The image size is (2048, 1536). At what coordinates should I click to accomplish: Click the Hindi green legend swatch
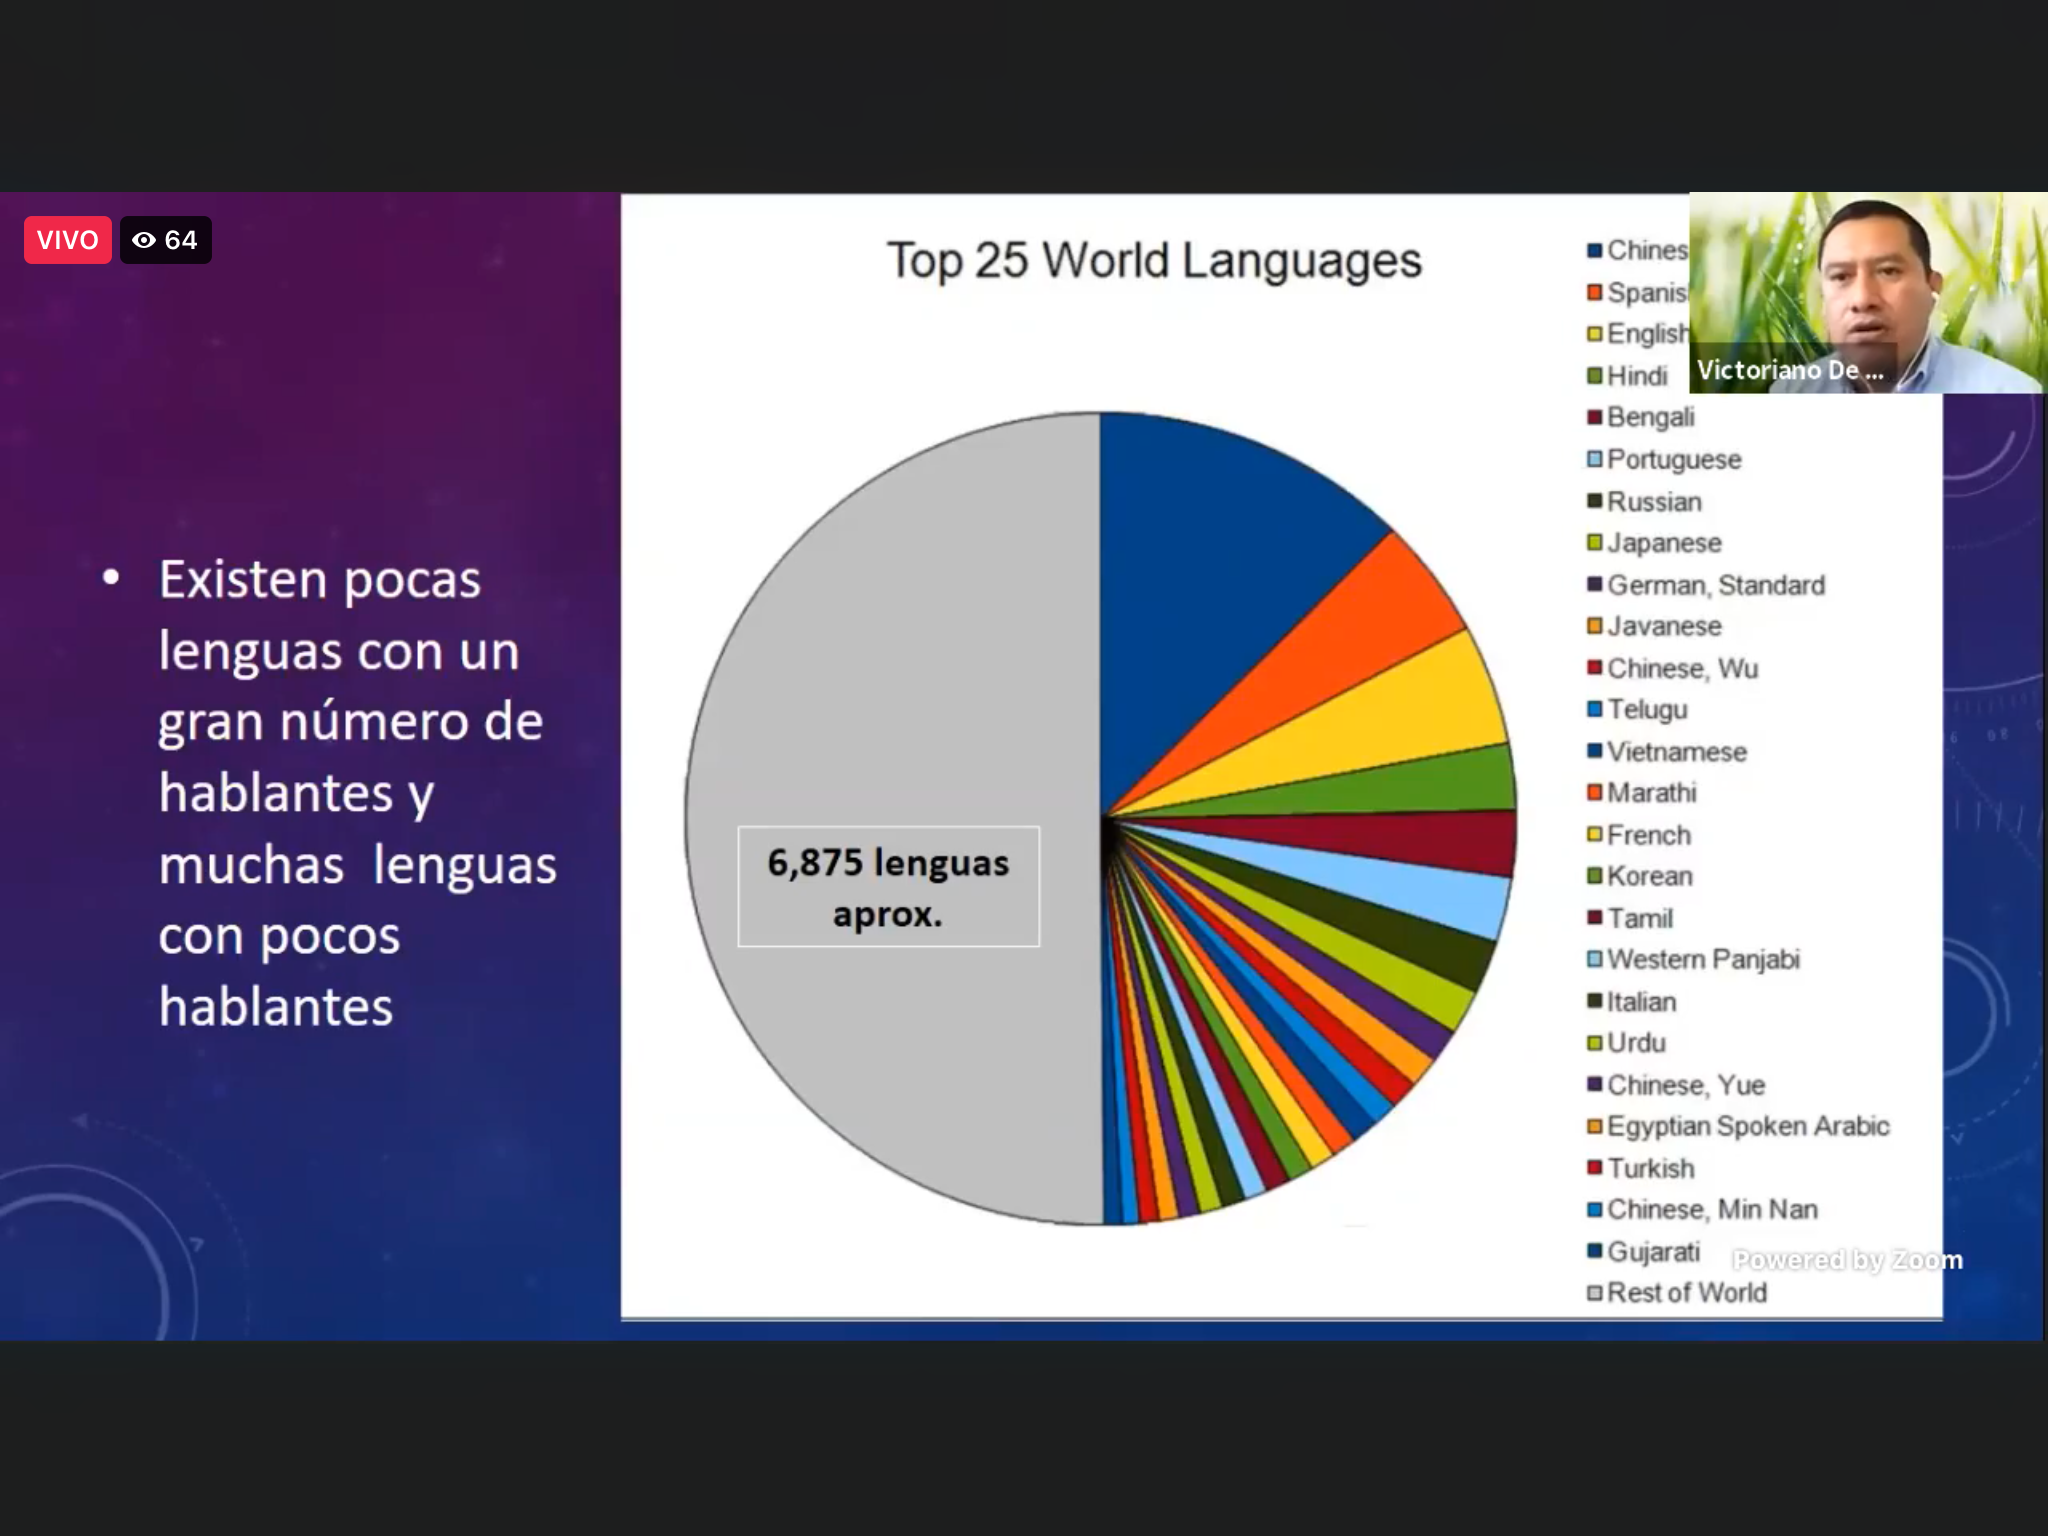pyautogui.click(x=1594, y=376)
